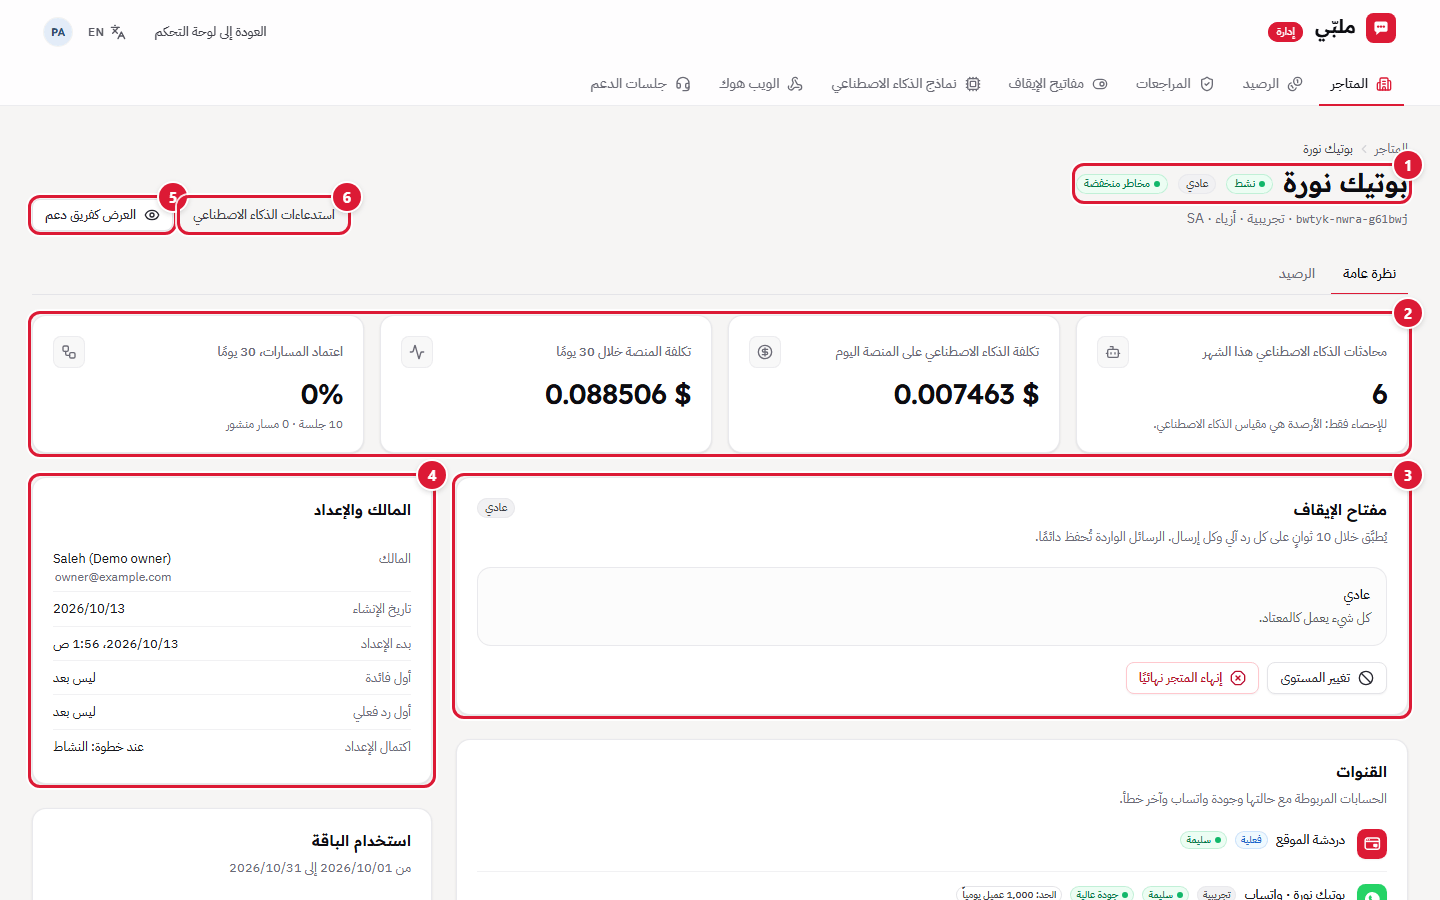Screen dimensions: 1440x900
Task: Select the نظرة عامة sub-tab
Action: (1369, 273)
